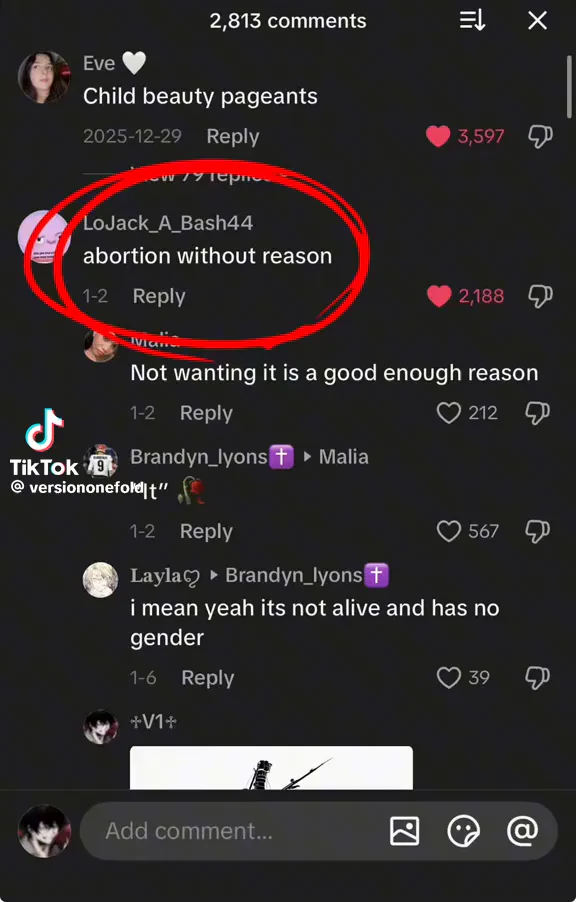Unlike Eve's comment with 3,597 likes
576x902 pixels.
pos(438,136)
